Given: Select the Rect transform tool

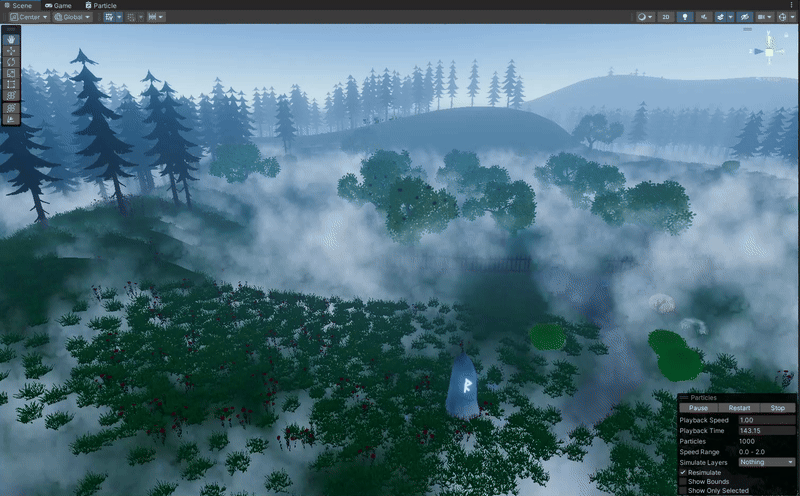Looking at the screenshot, I should (x=12, y=84).
